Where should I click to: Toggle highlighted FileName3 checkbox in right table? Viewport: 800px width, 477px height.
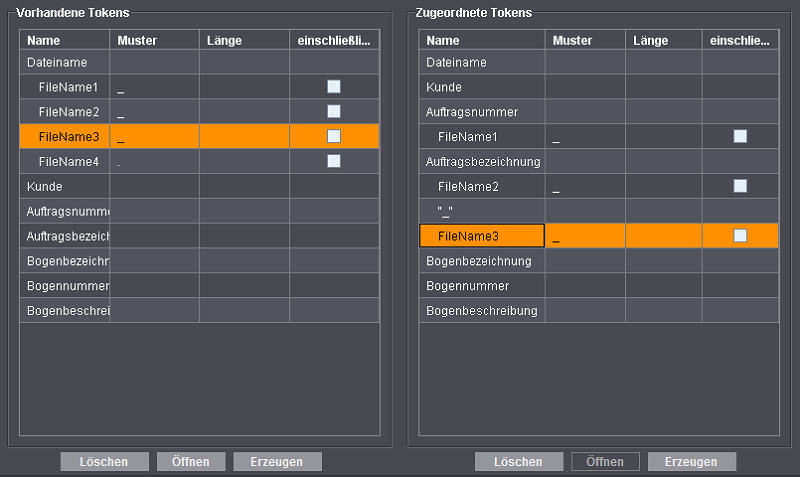click(740, 236)
